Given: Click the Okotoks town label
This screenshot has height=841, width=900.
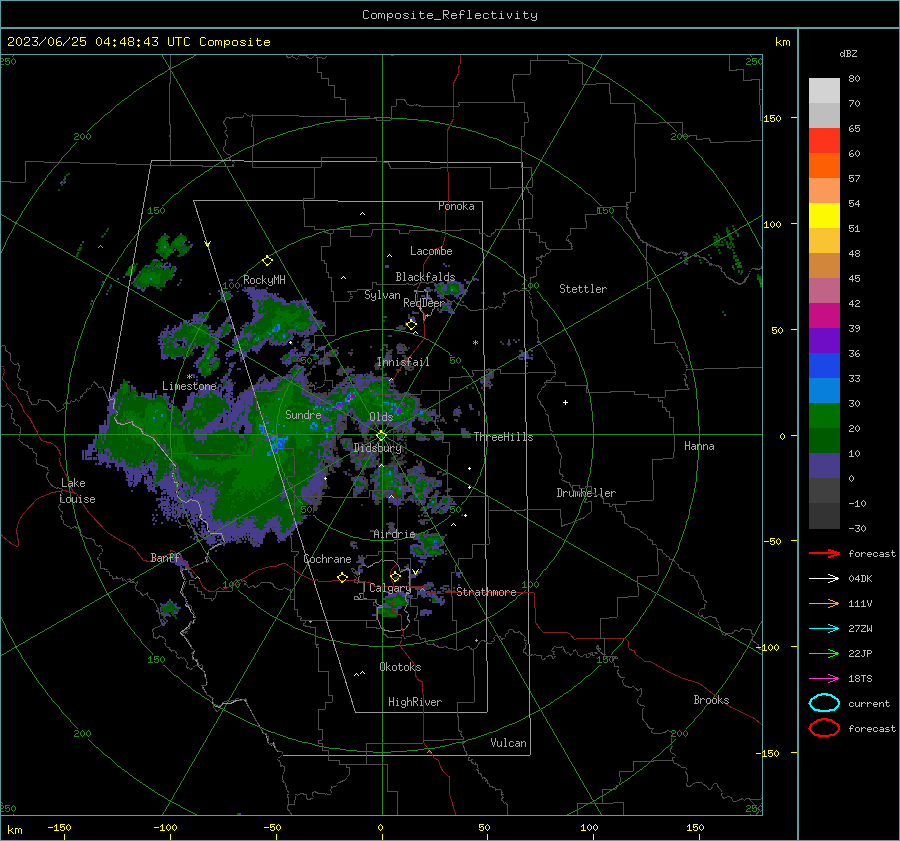Looking at the screenshot, I should (400, 667).
